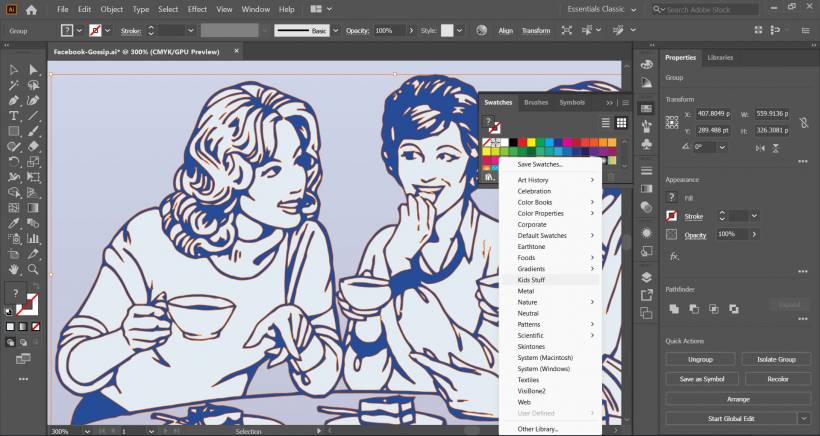Open the Layers panel icon
Viewport: 820px width, 436px height.
pos(646,277)
